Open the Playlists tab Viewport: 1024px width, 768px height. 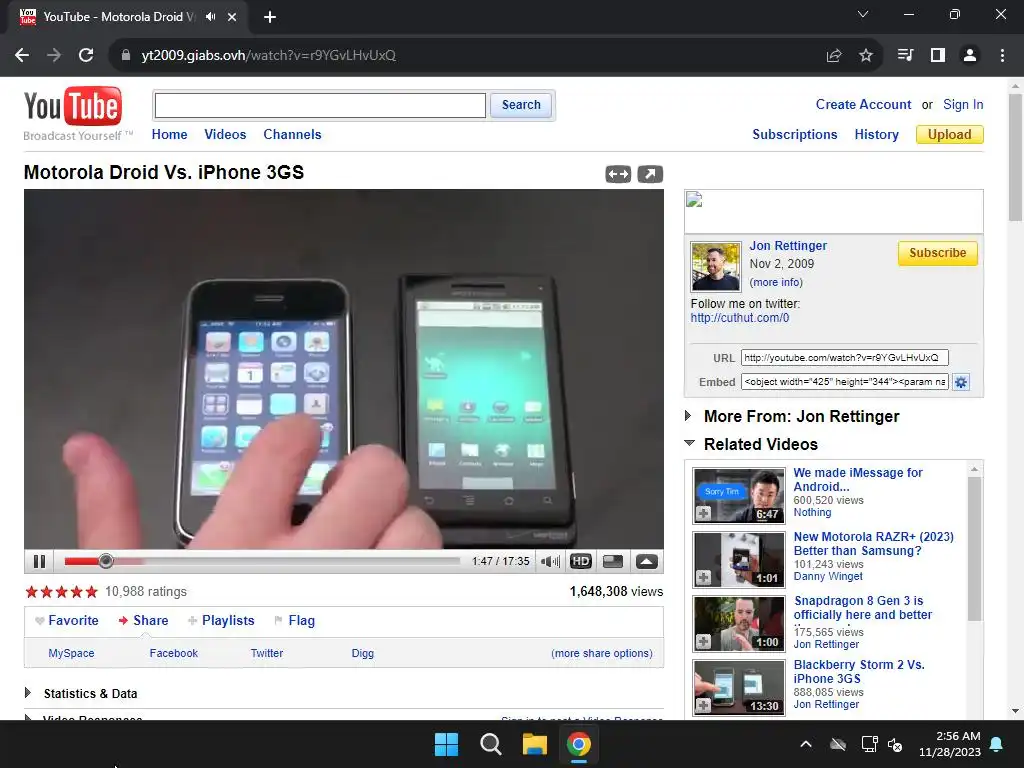point(227,620)
